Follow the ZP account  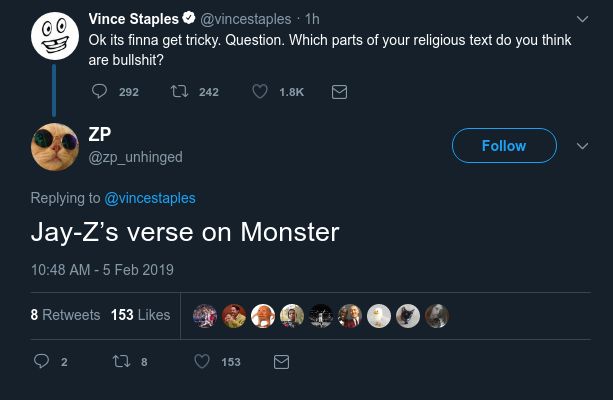click(504, 146)
